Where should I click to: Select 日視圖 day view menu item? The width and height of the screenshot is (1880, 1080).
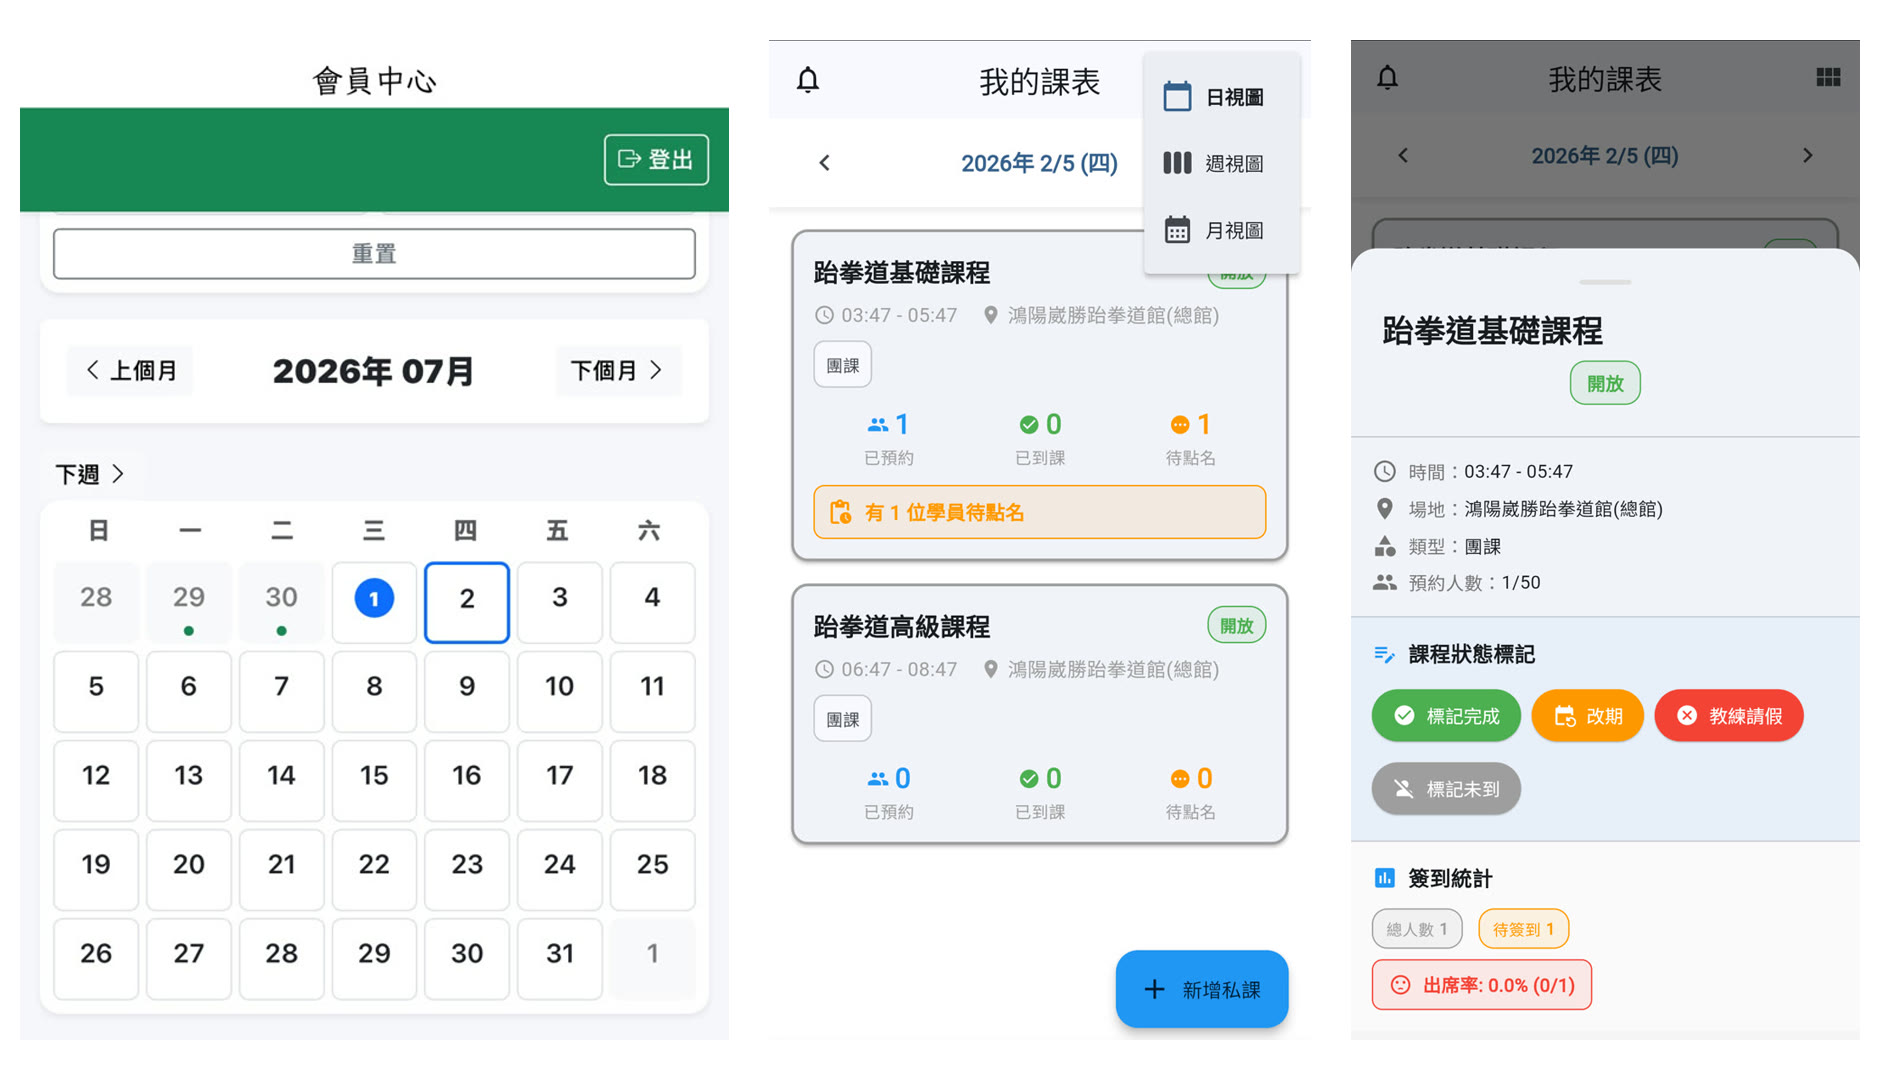1221,97
